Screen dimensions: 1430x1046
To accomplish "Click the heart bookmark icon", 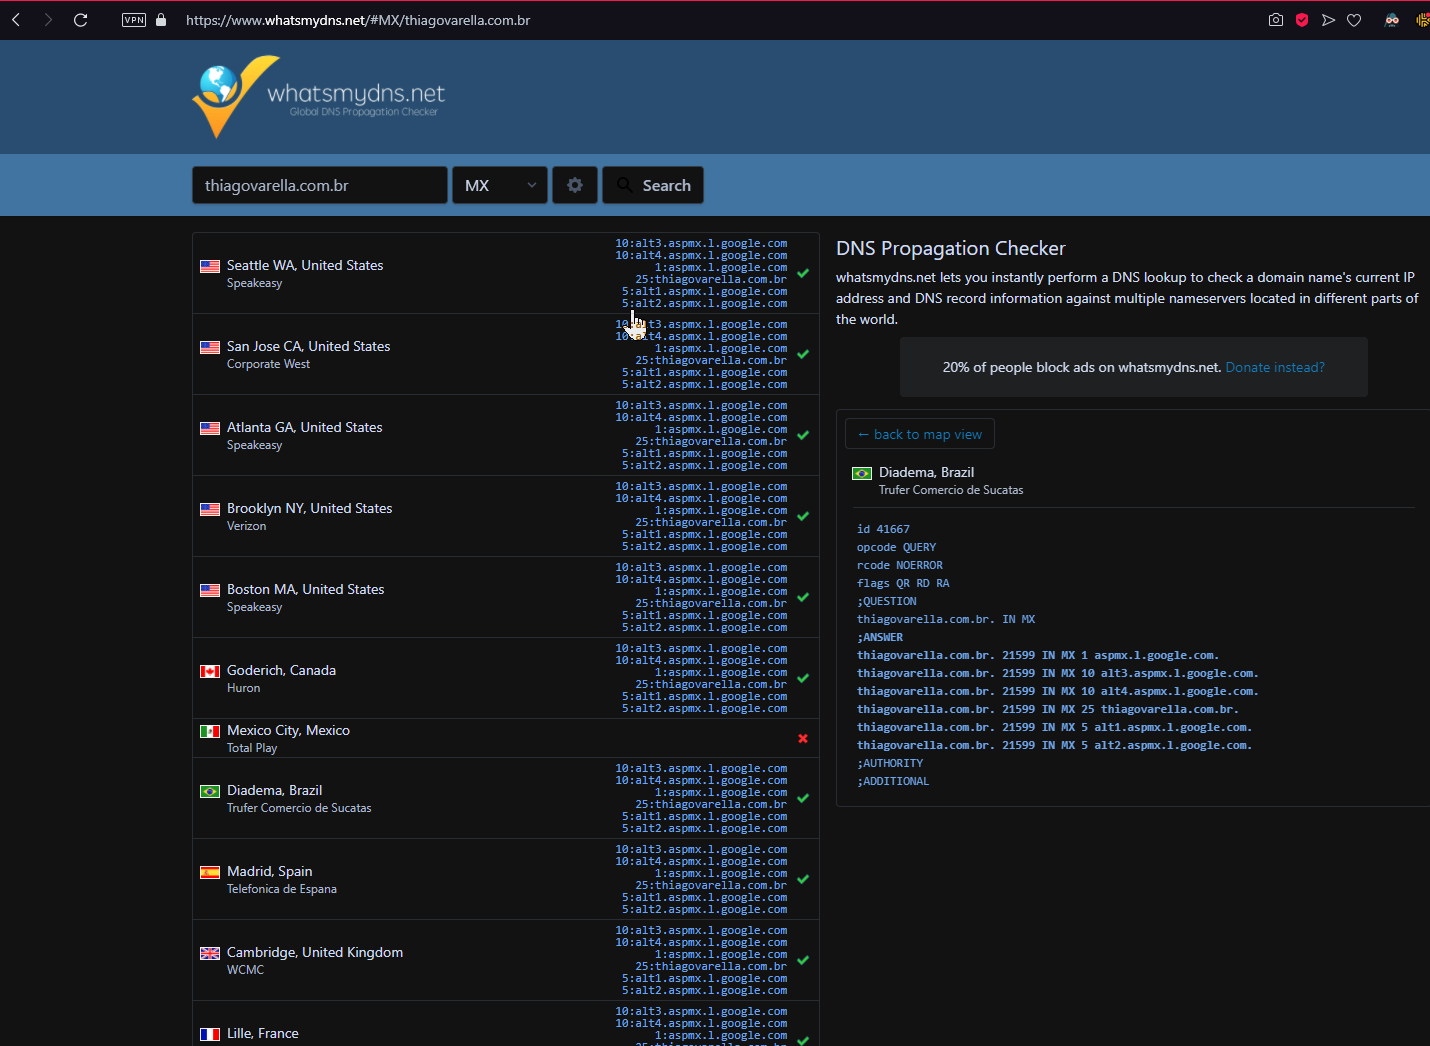I will 1354,20.
